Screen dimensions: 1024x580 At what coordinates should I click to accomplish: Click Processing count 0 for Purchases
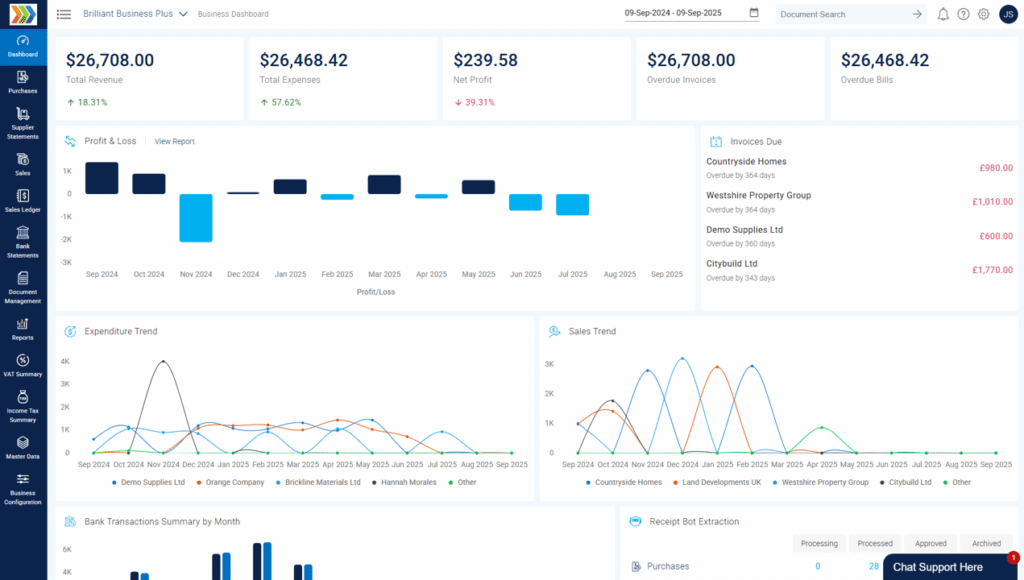(x=818, y=566)
